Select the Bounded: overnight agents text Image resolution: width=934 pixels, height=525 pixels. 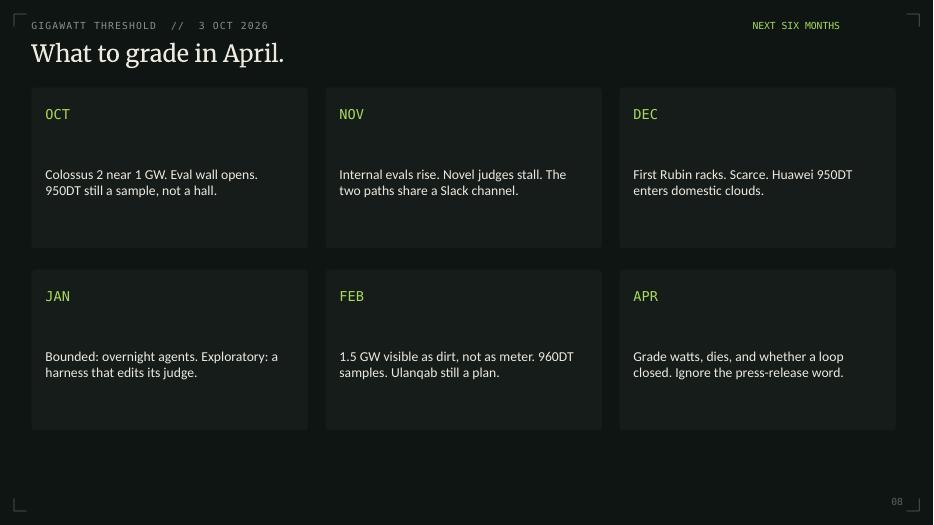coord(161,364)
